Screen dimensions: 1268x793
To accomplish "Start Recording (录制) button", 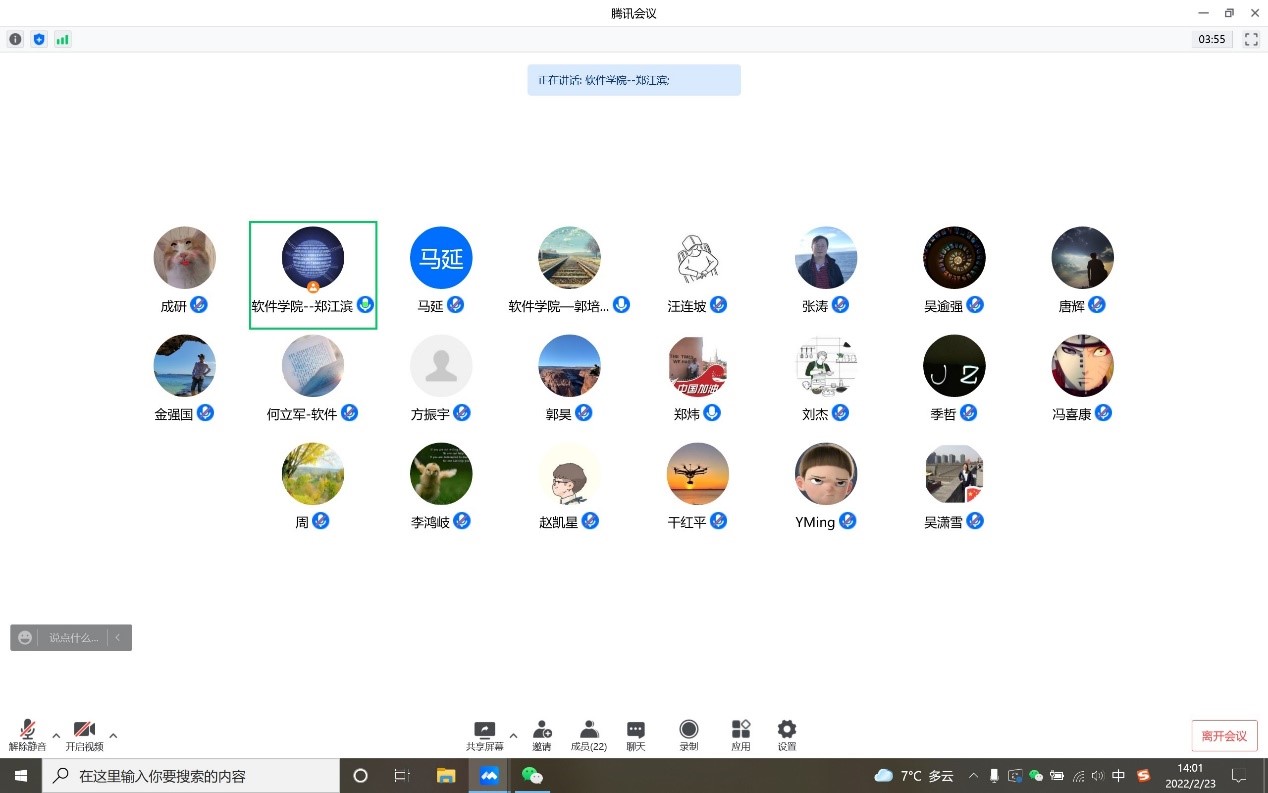I will [689, 735].
